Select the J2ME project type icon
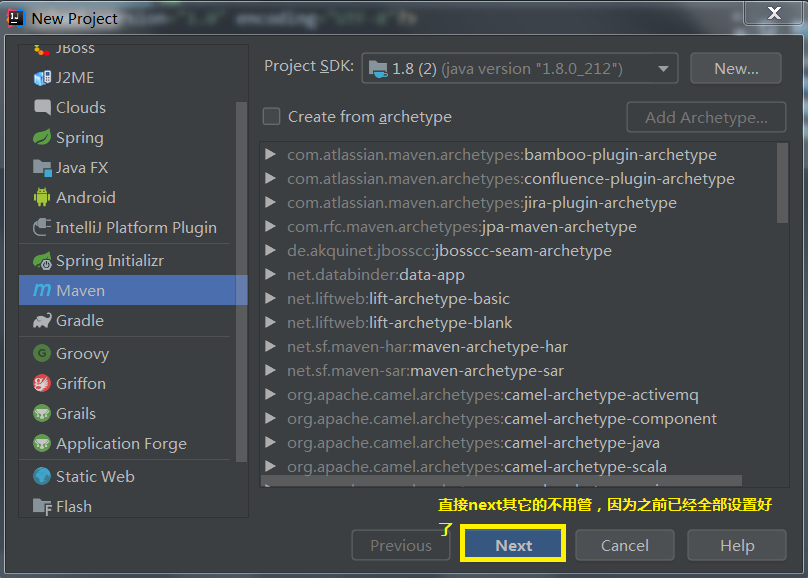808x578 pixels. [42, 78]
